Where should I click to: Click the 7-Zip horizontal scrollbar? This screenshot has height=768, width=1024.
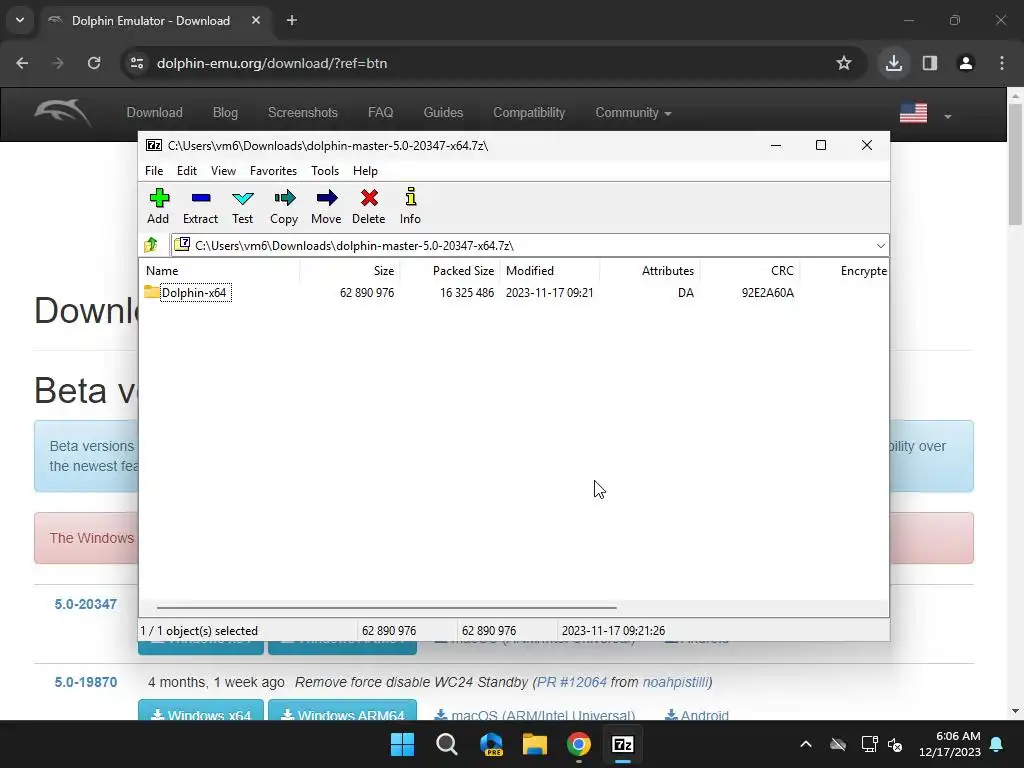click(x=387, y=607)
